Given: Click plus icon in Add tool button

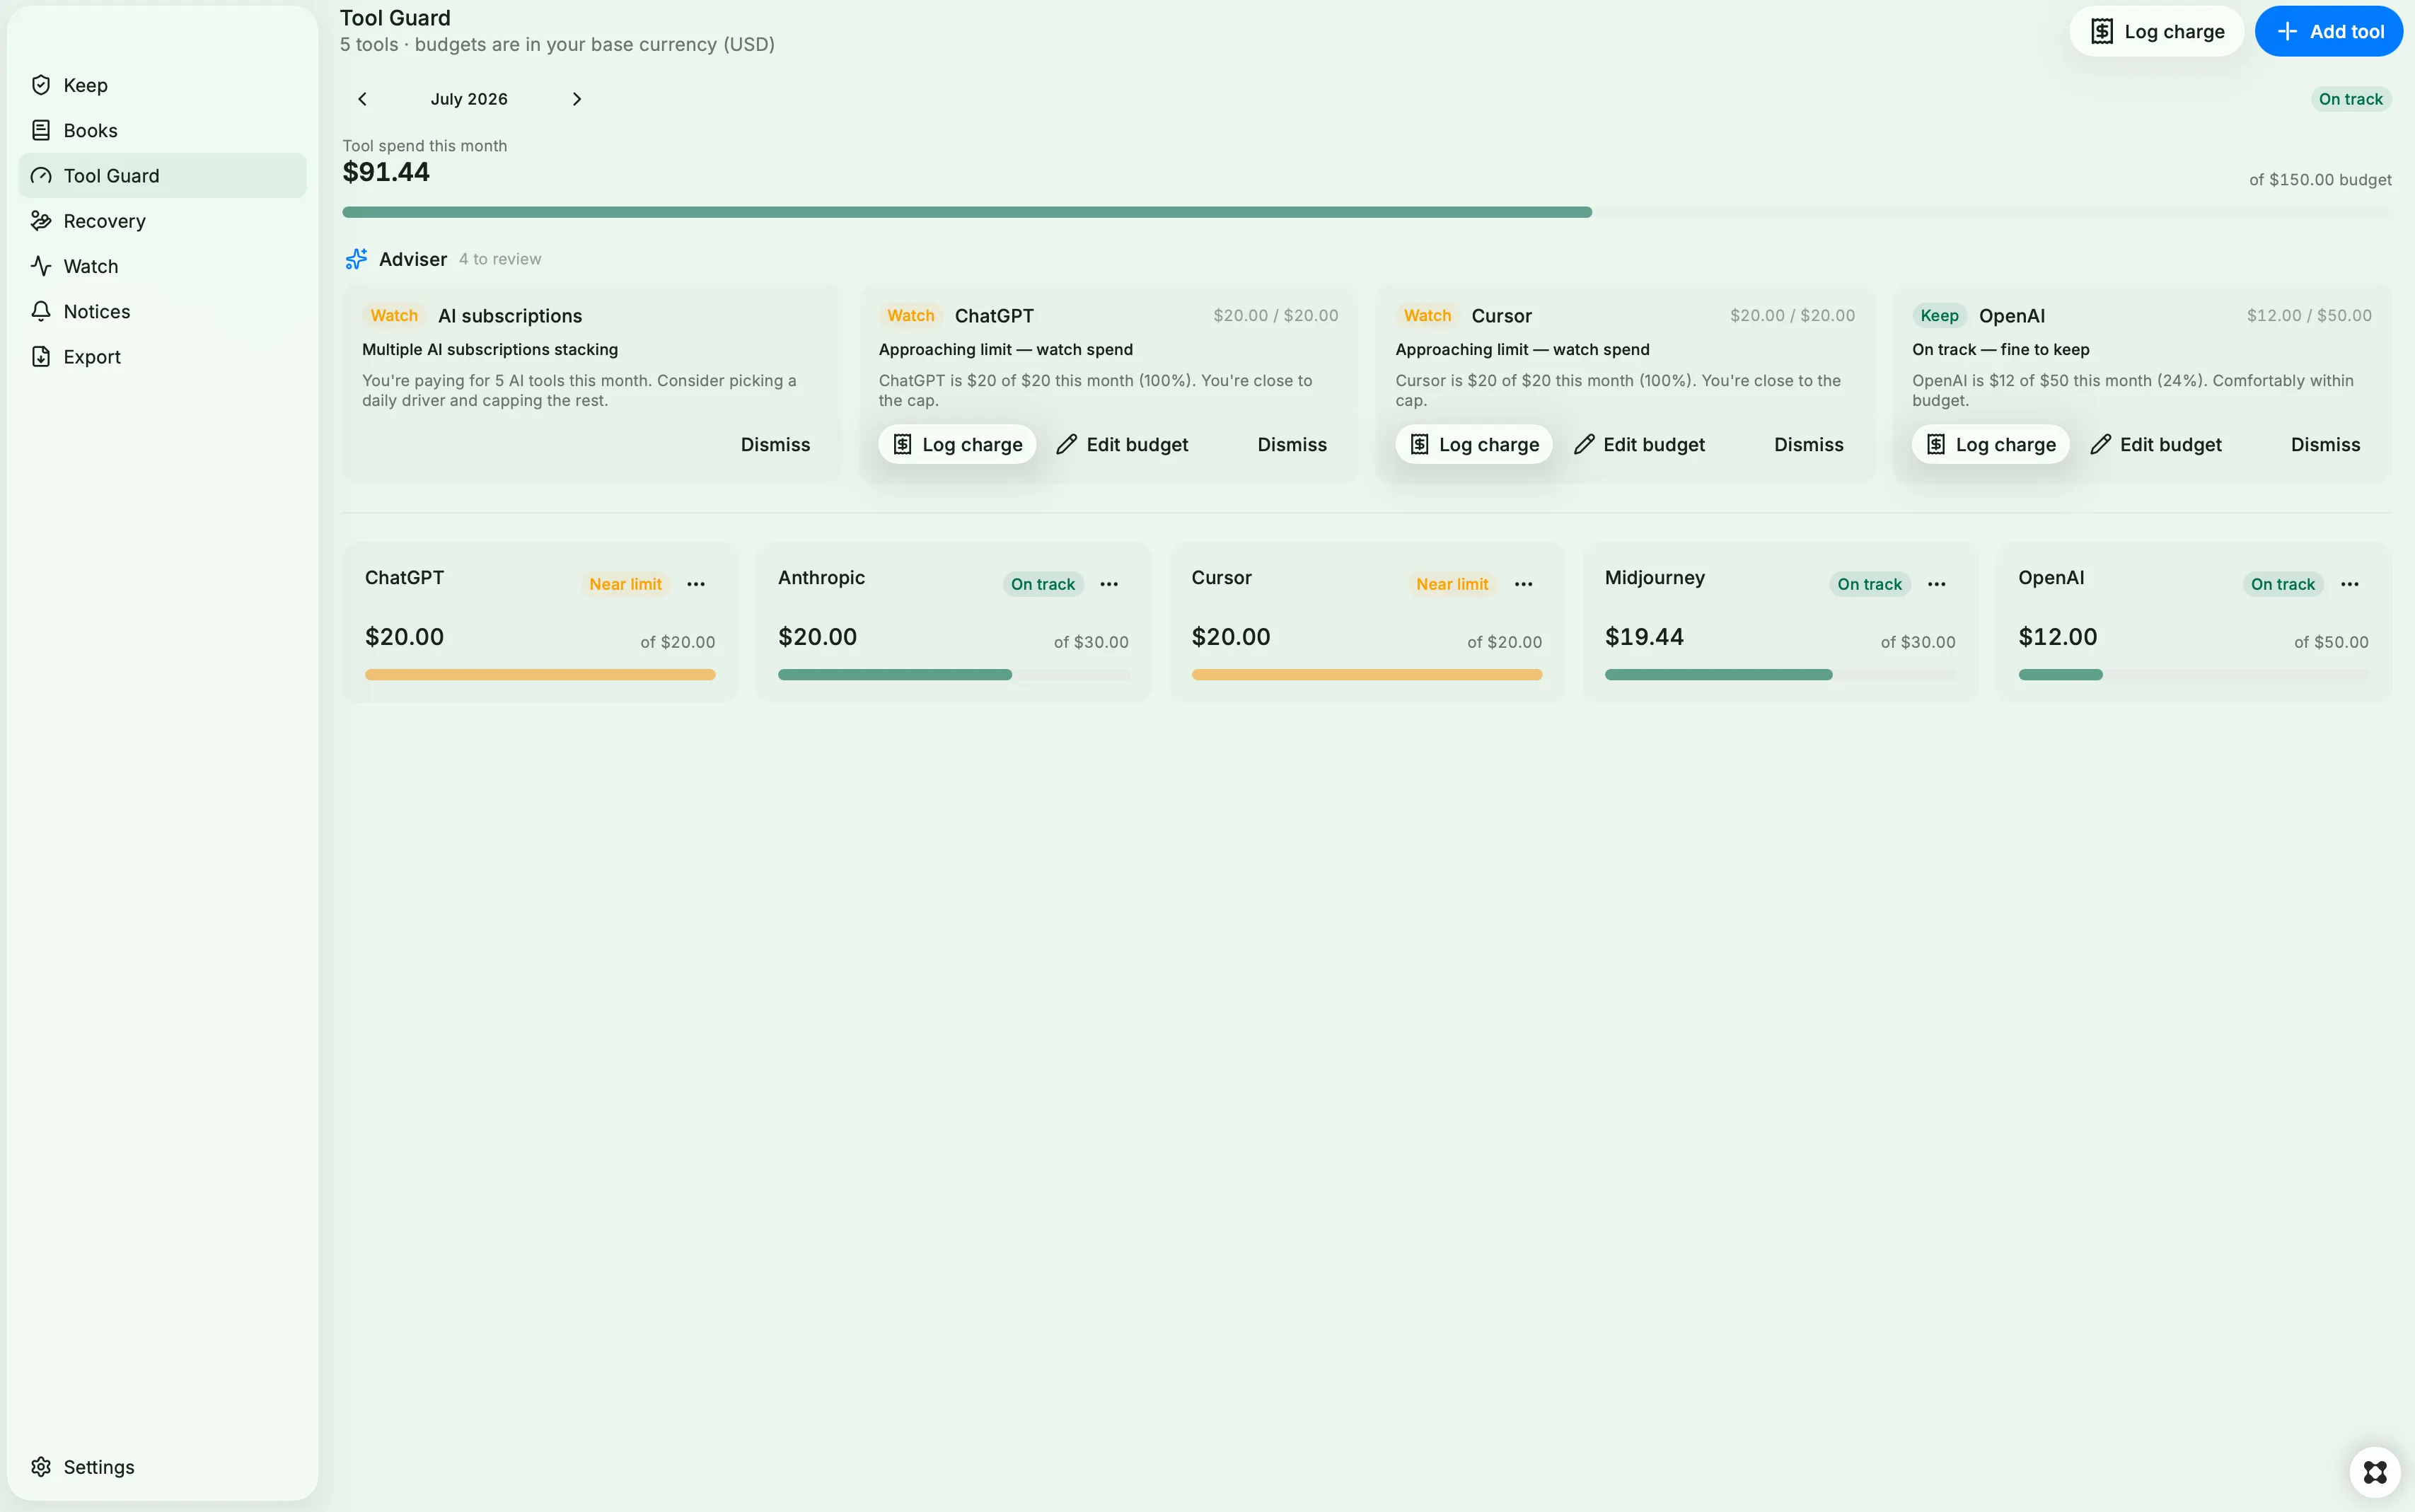Looking at the screenshot, I should point(2287,32).
